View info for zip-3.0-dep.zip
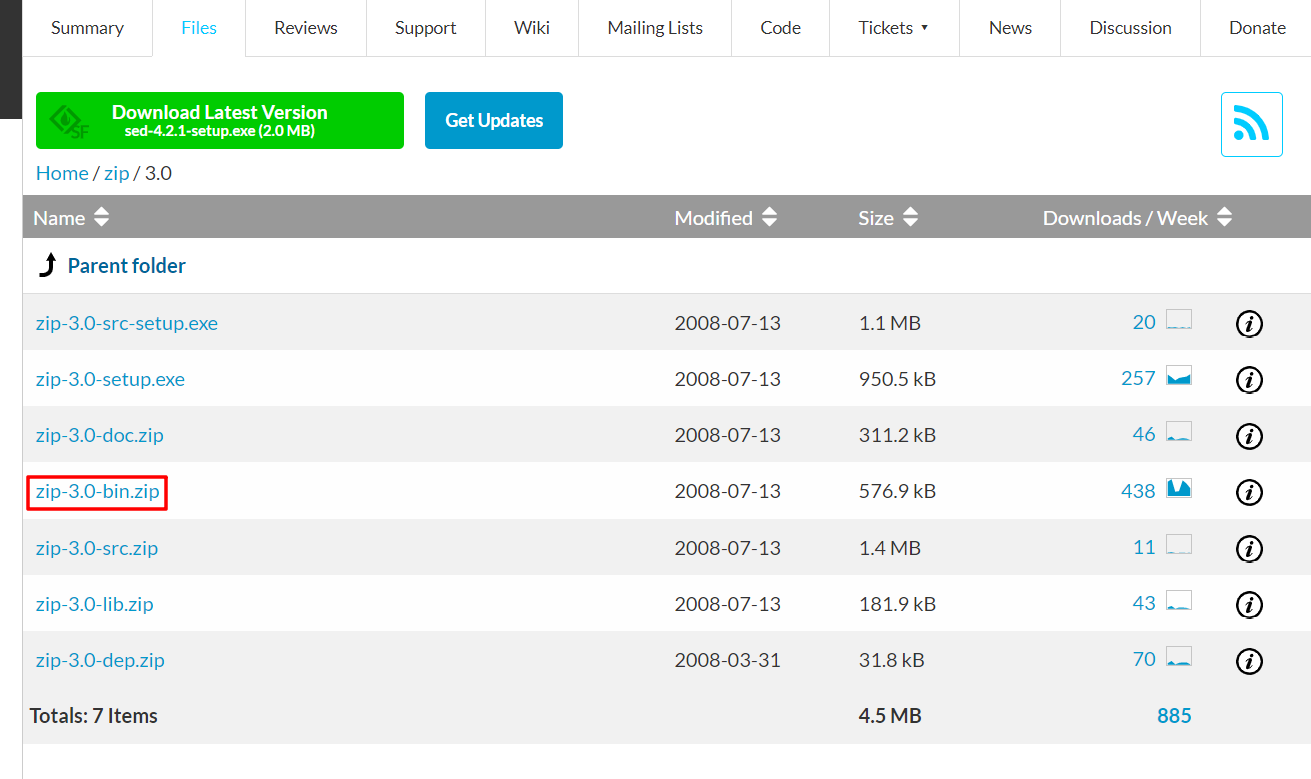This screenshot has height=779, width=1311. pos(1248,660)
